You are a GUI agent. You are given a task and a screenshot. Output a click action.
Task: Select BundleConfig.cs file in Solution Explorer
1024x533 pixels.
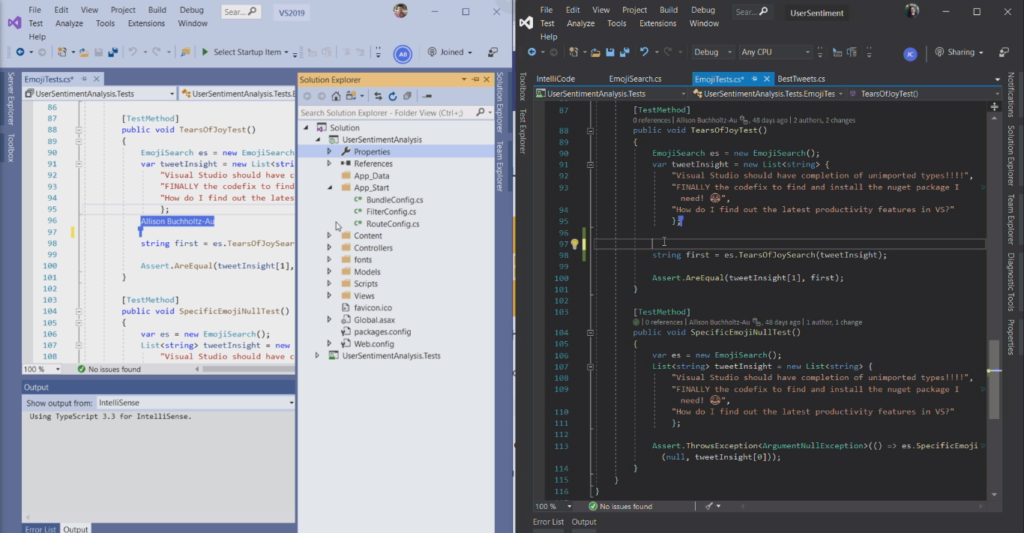tap(394, 200)
